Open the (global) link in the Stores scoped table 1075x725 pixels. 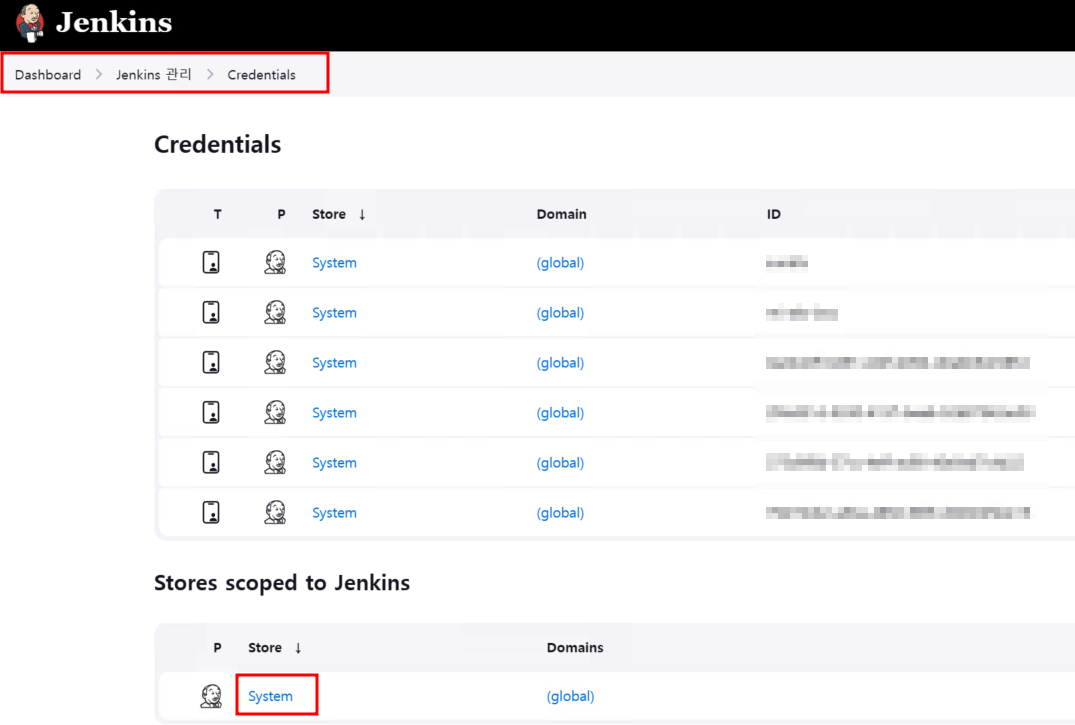(x=570, y=695)
